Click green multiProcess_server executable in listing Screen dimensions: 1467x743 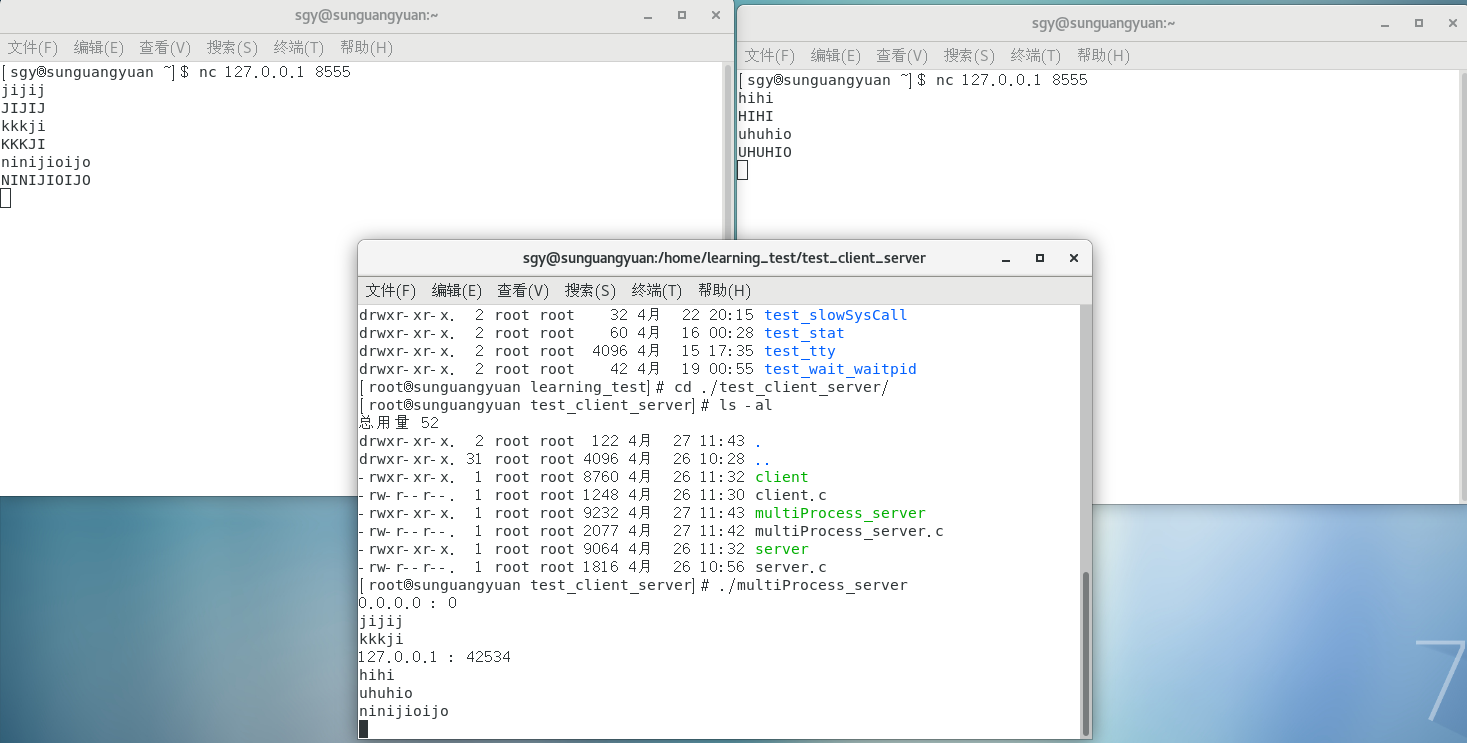(840, 513)
